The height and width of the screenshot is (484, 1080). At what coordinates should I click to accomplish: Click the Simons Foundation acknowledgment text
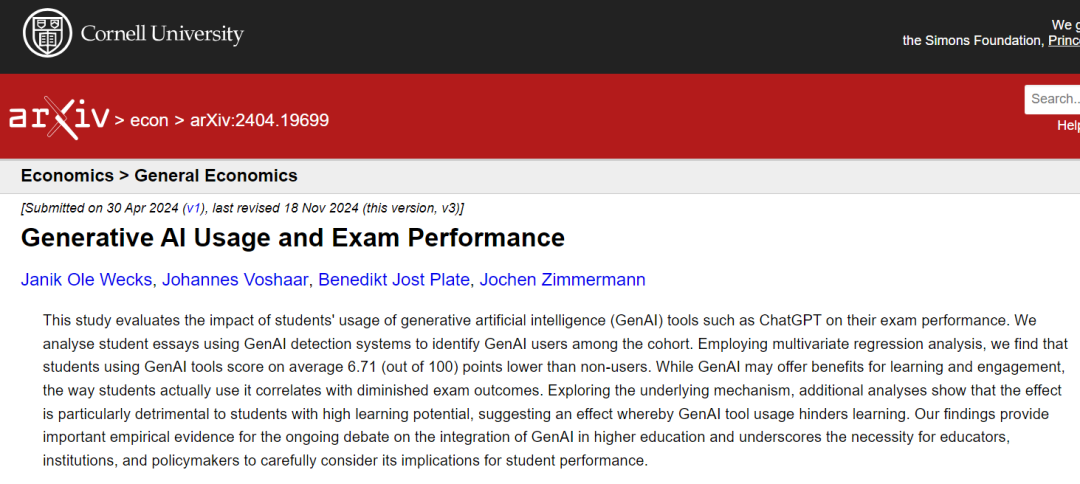click(x=972, y=41)
